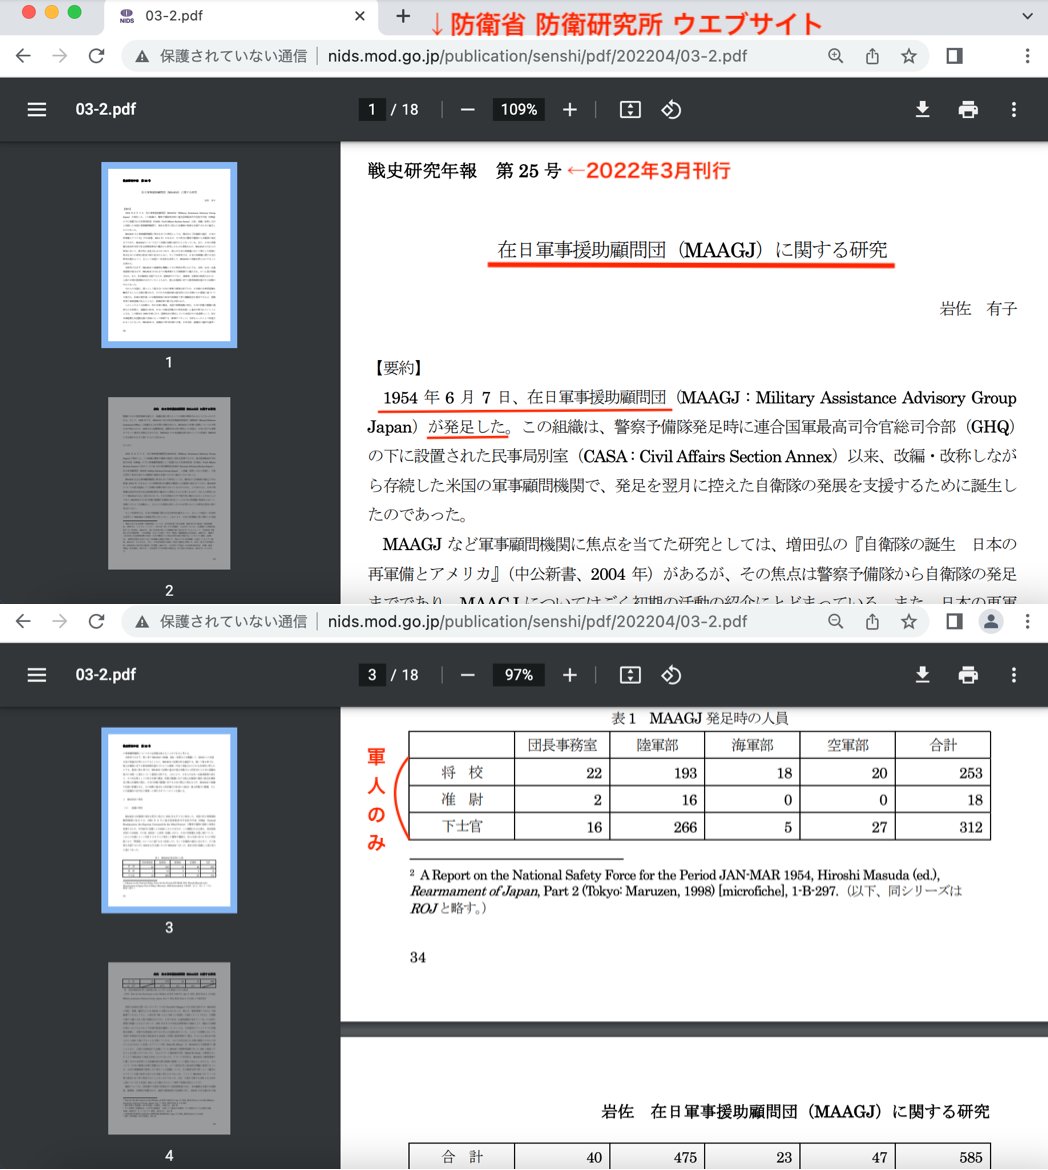1048x1170 pixels.
Task: Rotate the PDF in page 3 viewer
Action: (x=671, y=675)
